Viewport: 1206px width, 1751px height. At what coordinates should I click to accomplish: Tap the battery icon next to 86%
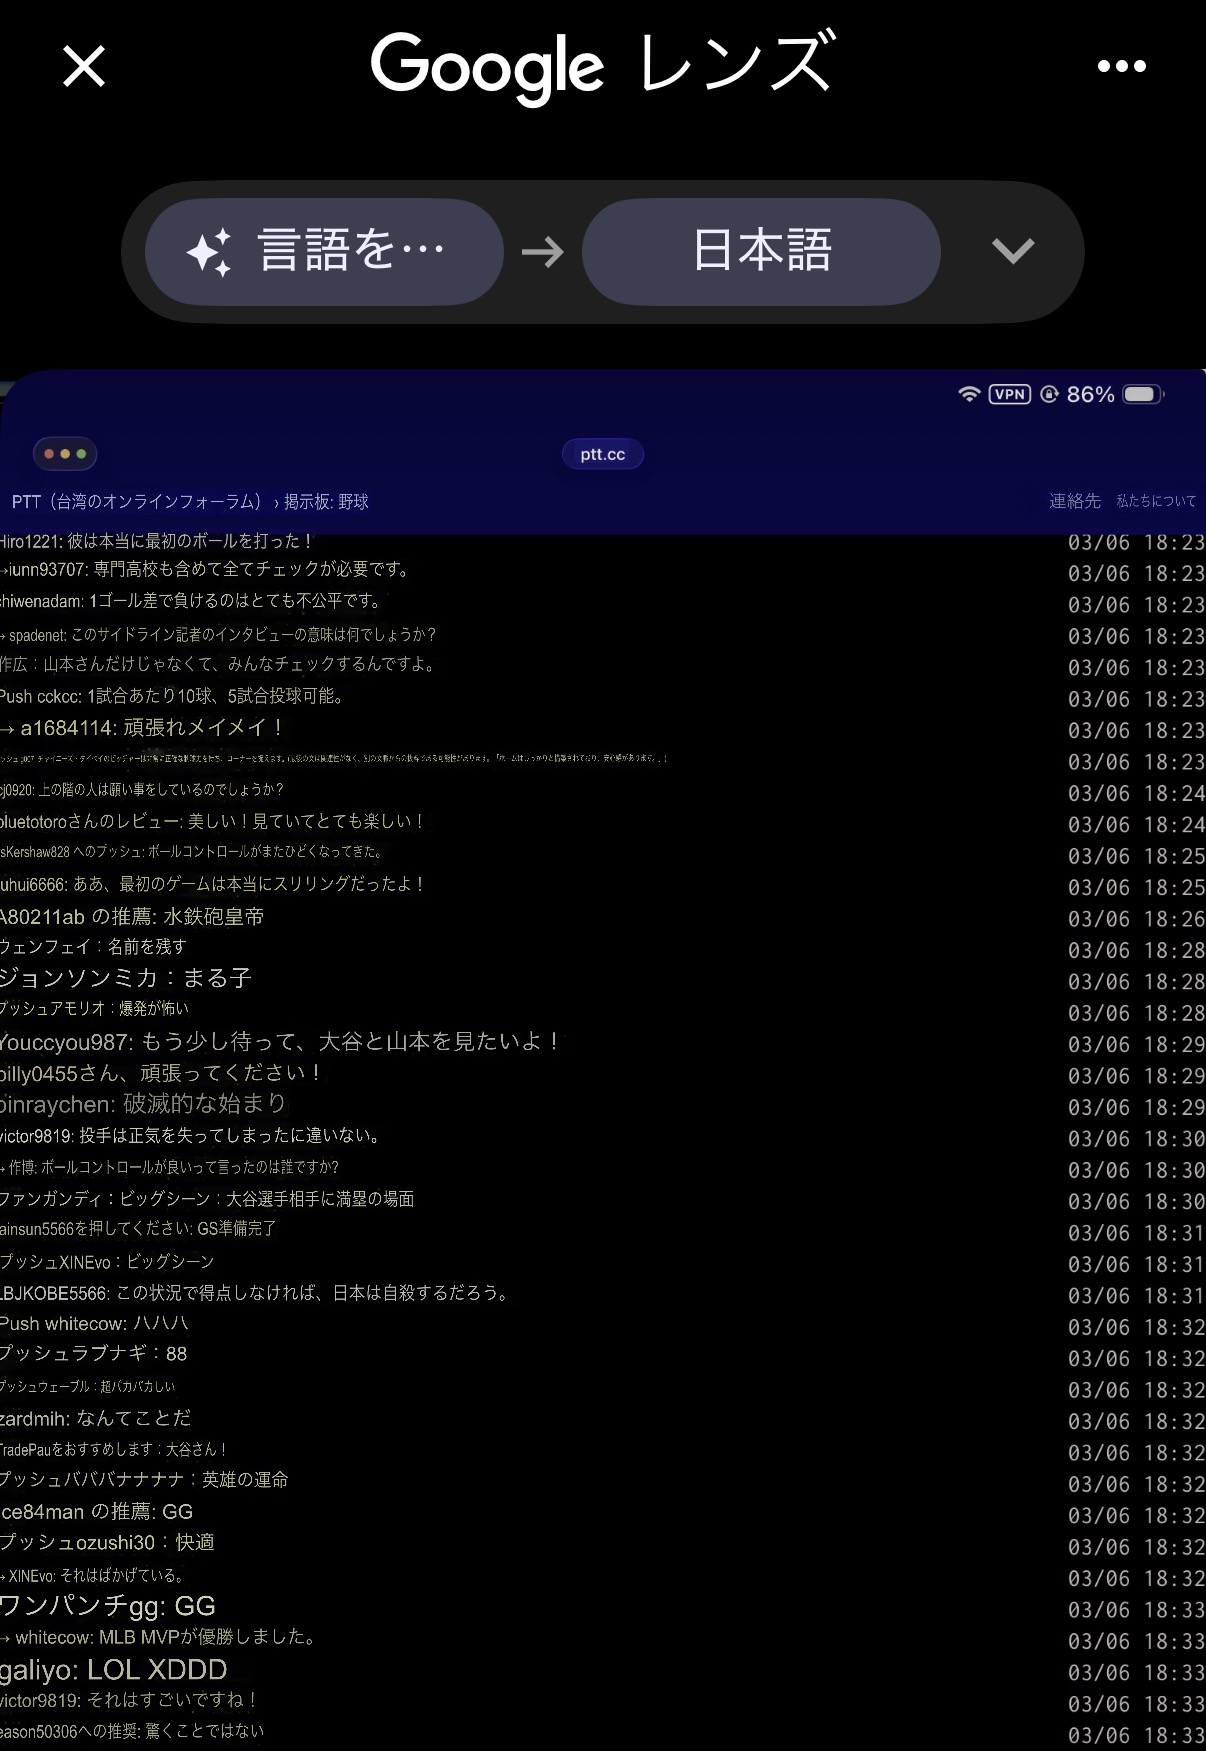click(x=1141, y=394)
